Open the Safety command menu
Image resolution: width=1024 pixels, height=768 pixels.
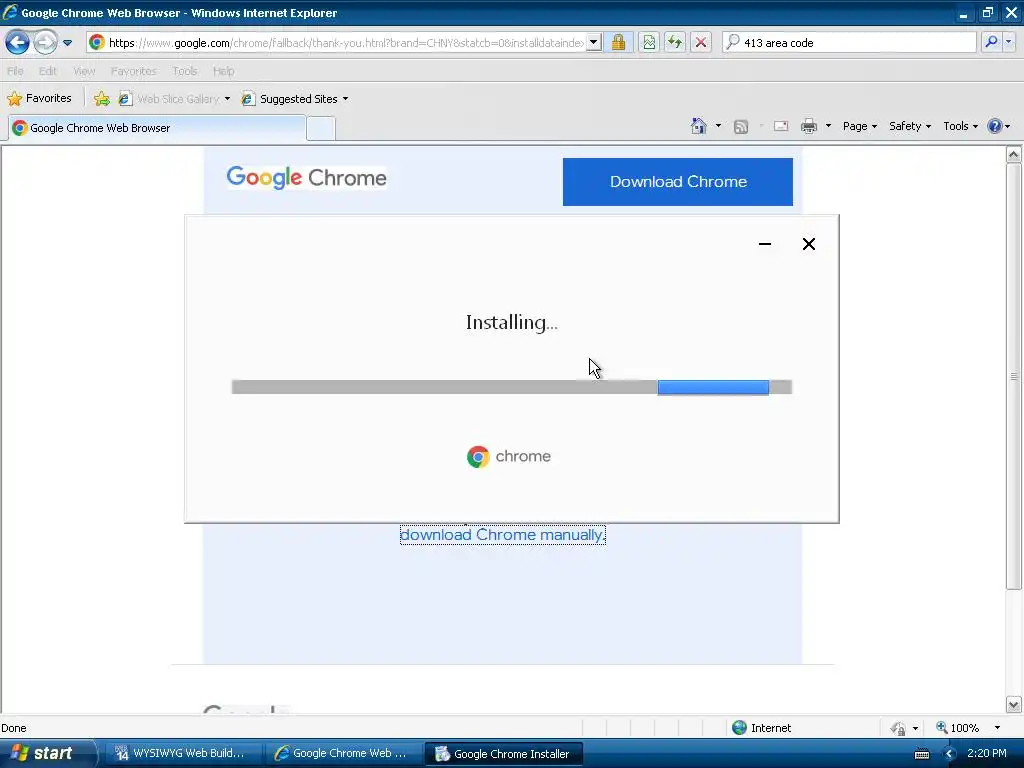click(910, 126)
